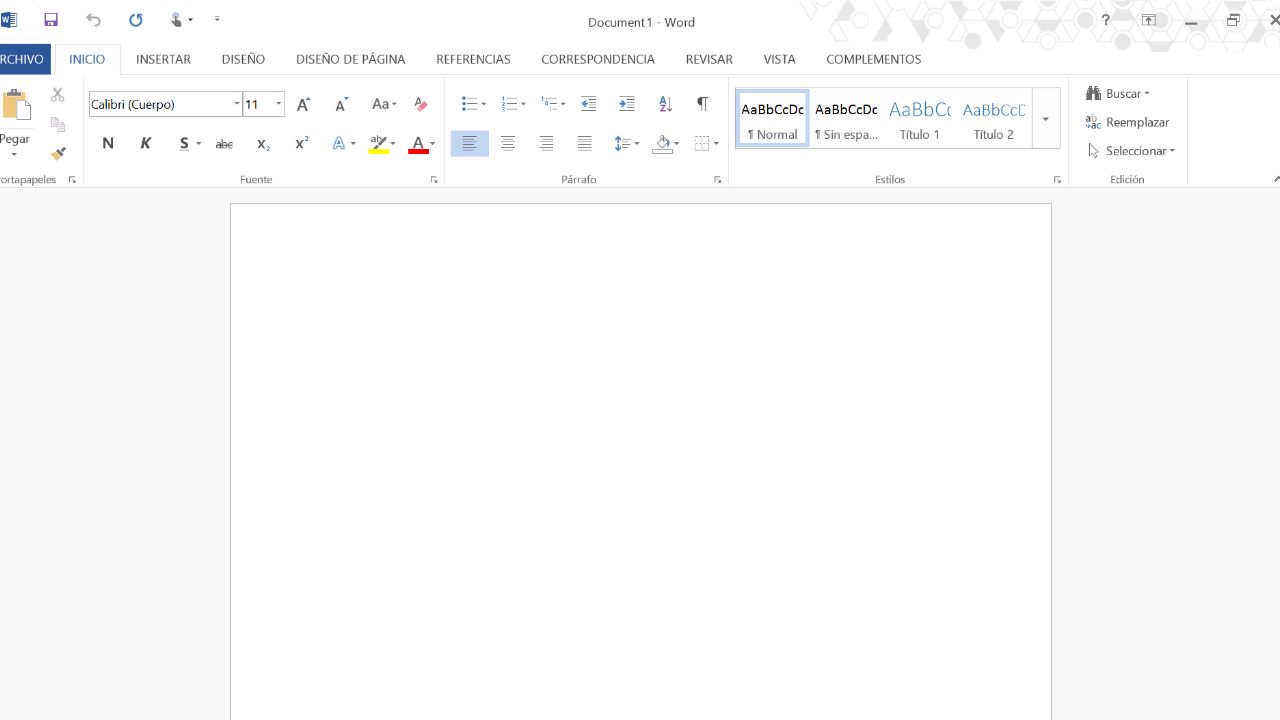Toggle underline (S) formatting
1280x720 pixels.
point(184,143)
